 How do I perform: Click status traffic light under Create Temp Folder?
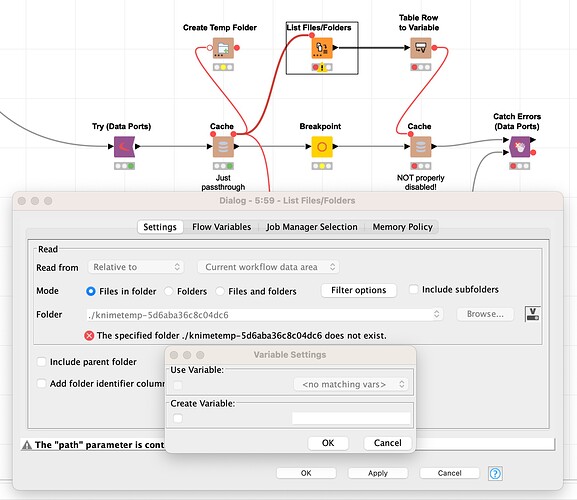tap(223, 67)
